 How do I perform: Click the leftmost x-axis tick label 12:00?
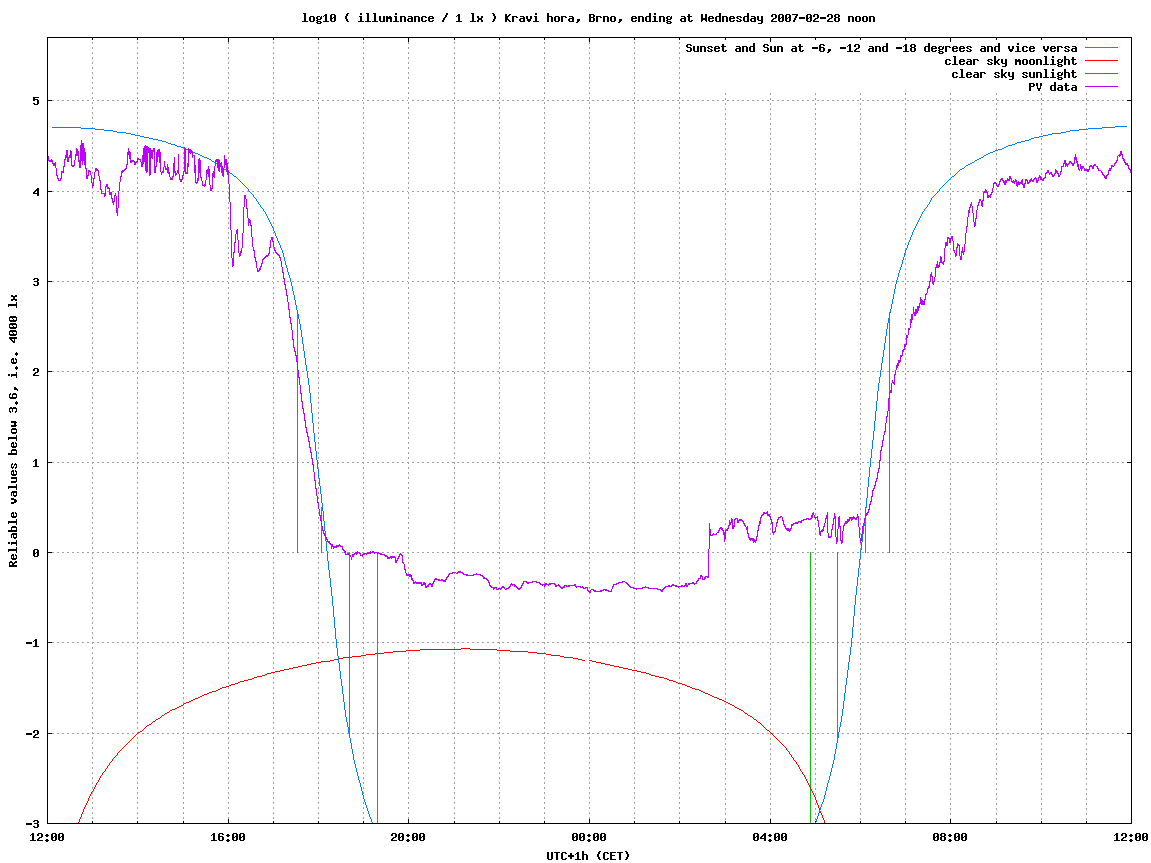click(47, 837)
